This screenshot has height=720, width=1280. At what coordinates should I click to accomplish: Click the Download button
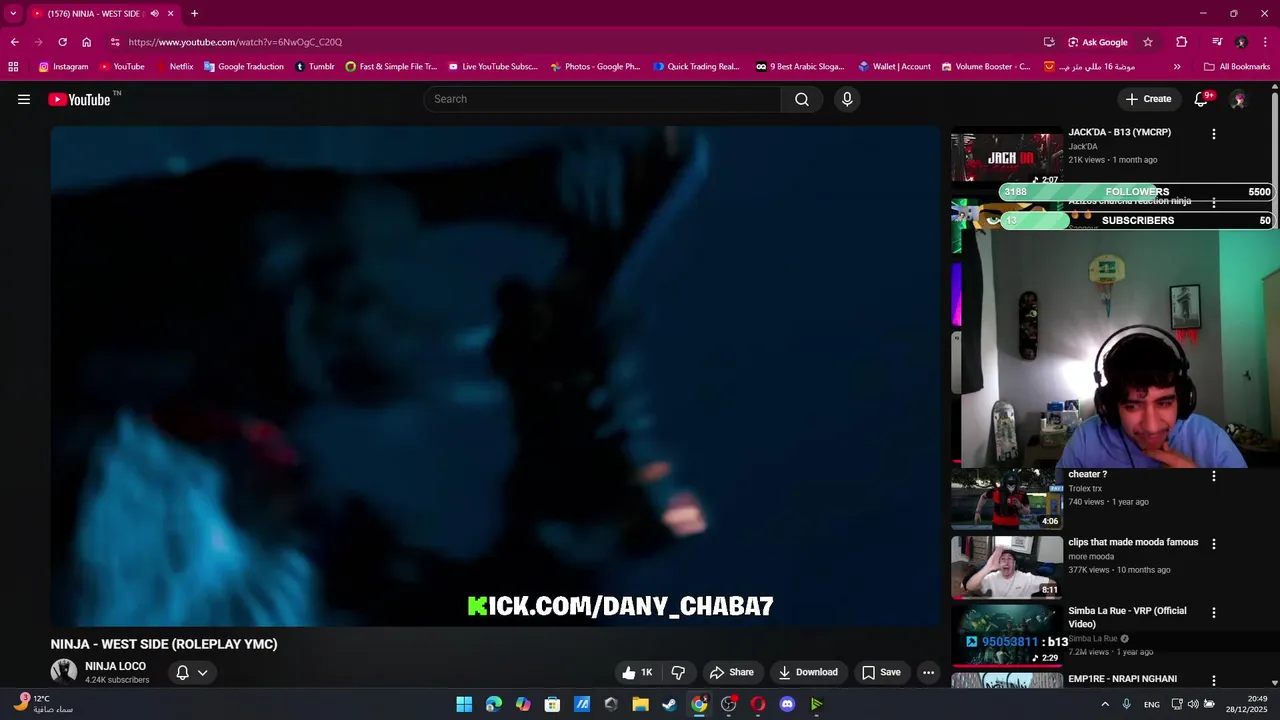808,672
